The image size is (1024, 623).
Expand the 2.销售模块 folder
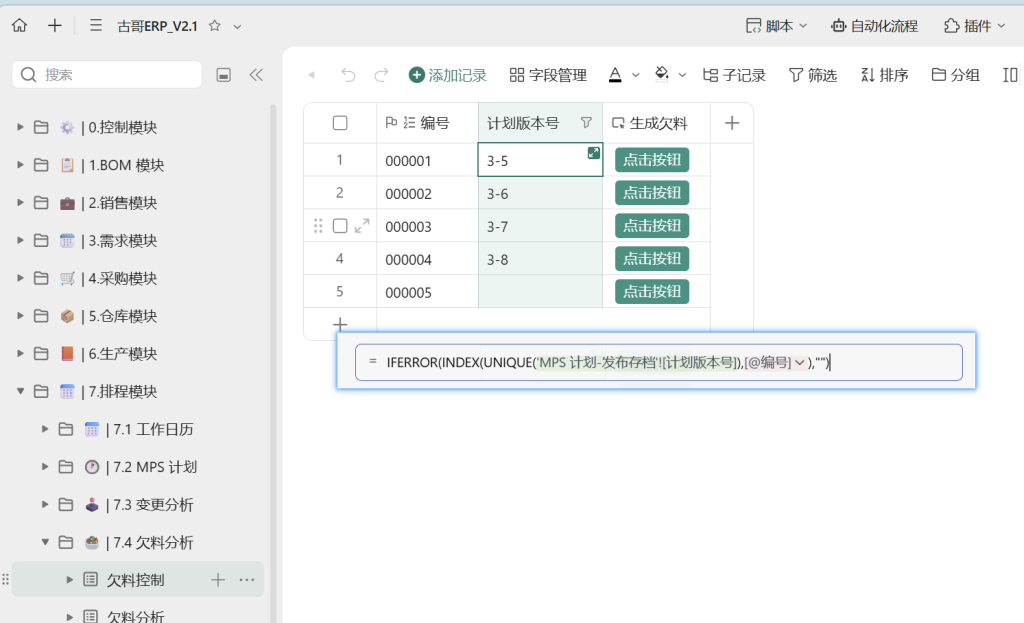coord(20,203)
